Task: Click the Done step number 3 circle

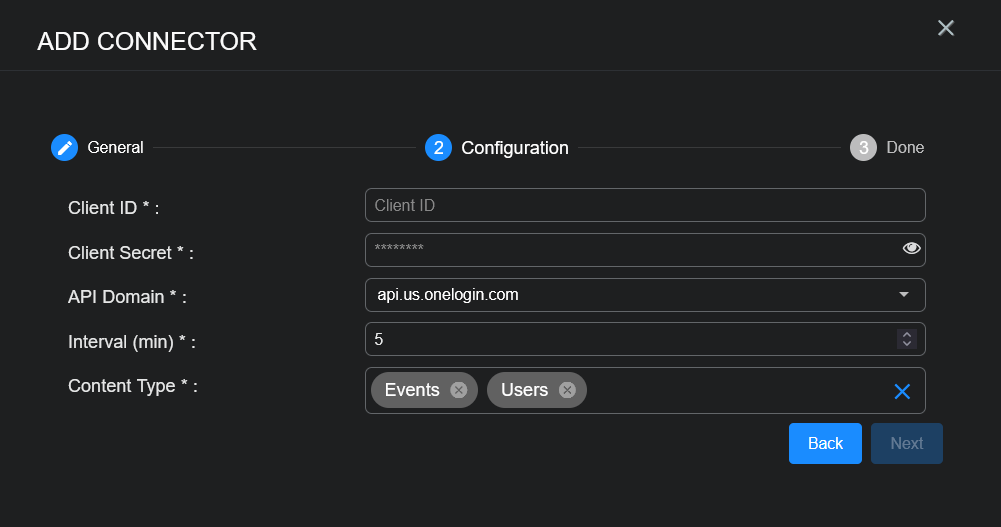Action: point(863,148)
